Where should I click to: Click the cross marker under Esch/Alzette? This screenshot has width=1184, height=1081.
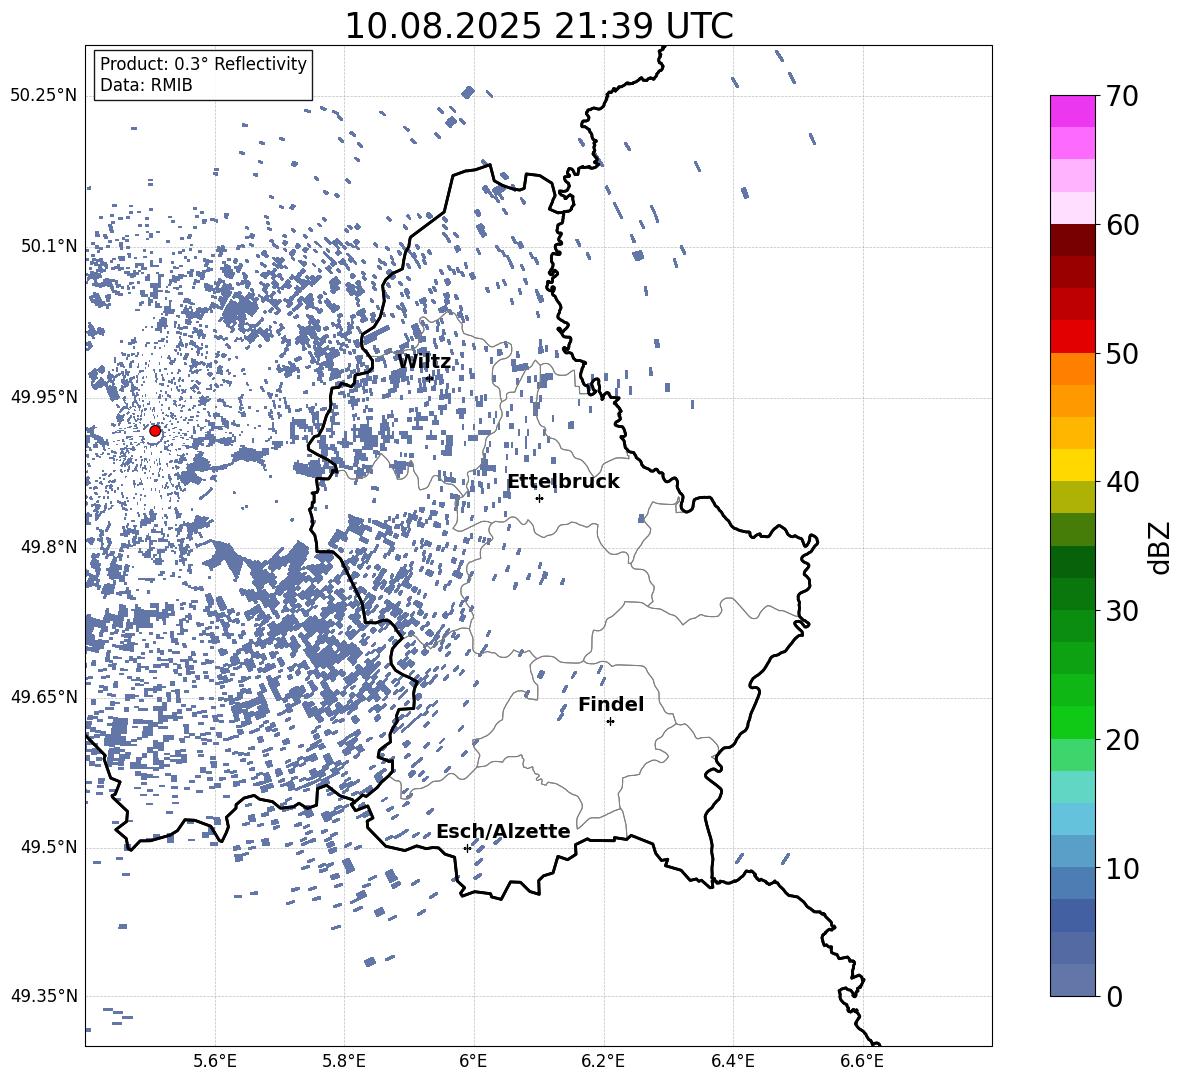pos(467,848)
